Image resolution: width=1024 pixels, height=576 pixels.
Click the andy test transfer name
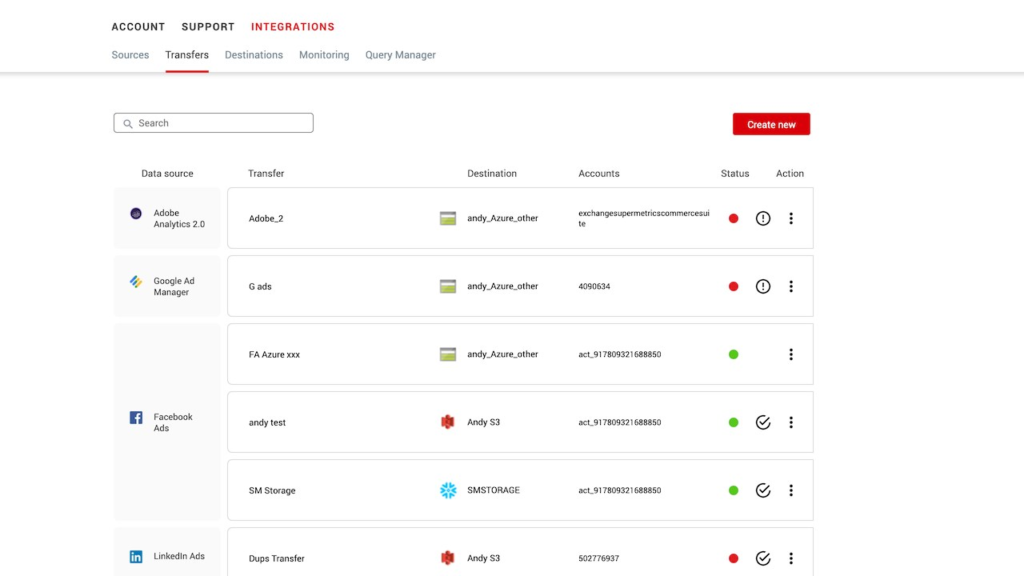click(x=267, y=423)
